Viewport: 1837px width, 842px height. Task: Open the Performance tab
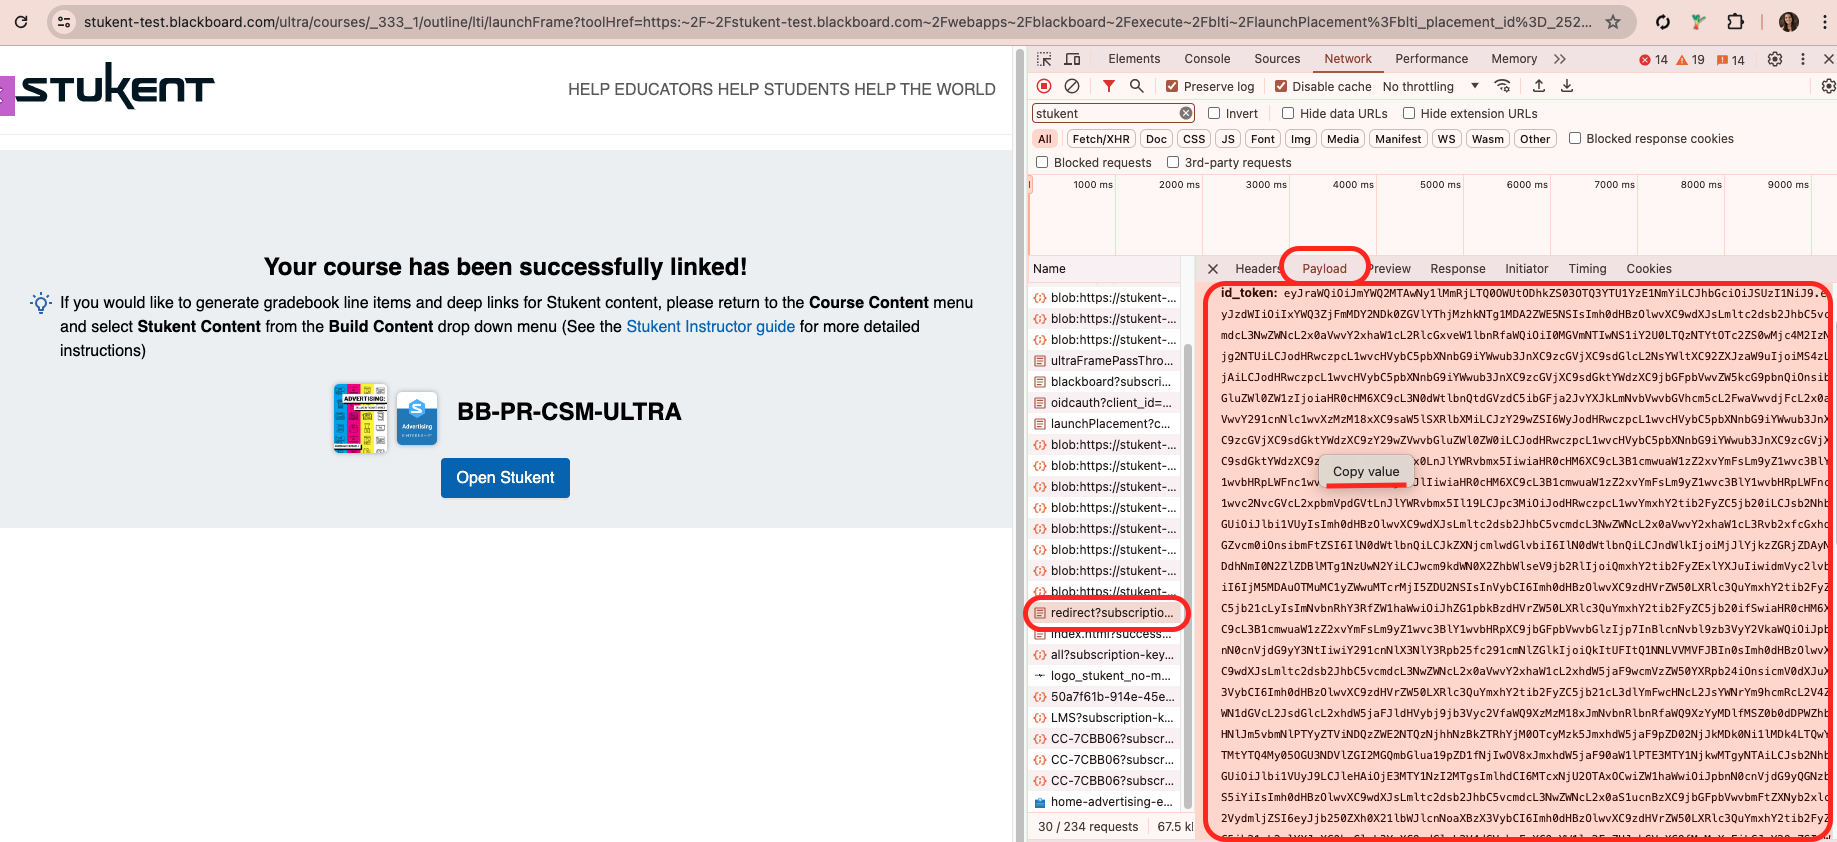[1431, 59]
